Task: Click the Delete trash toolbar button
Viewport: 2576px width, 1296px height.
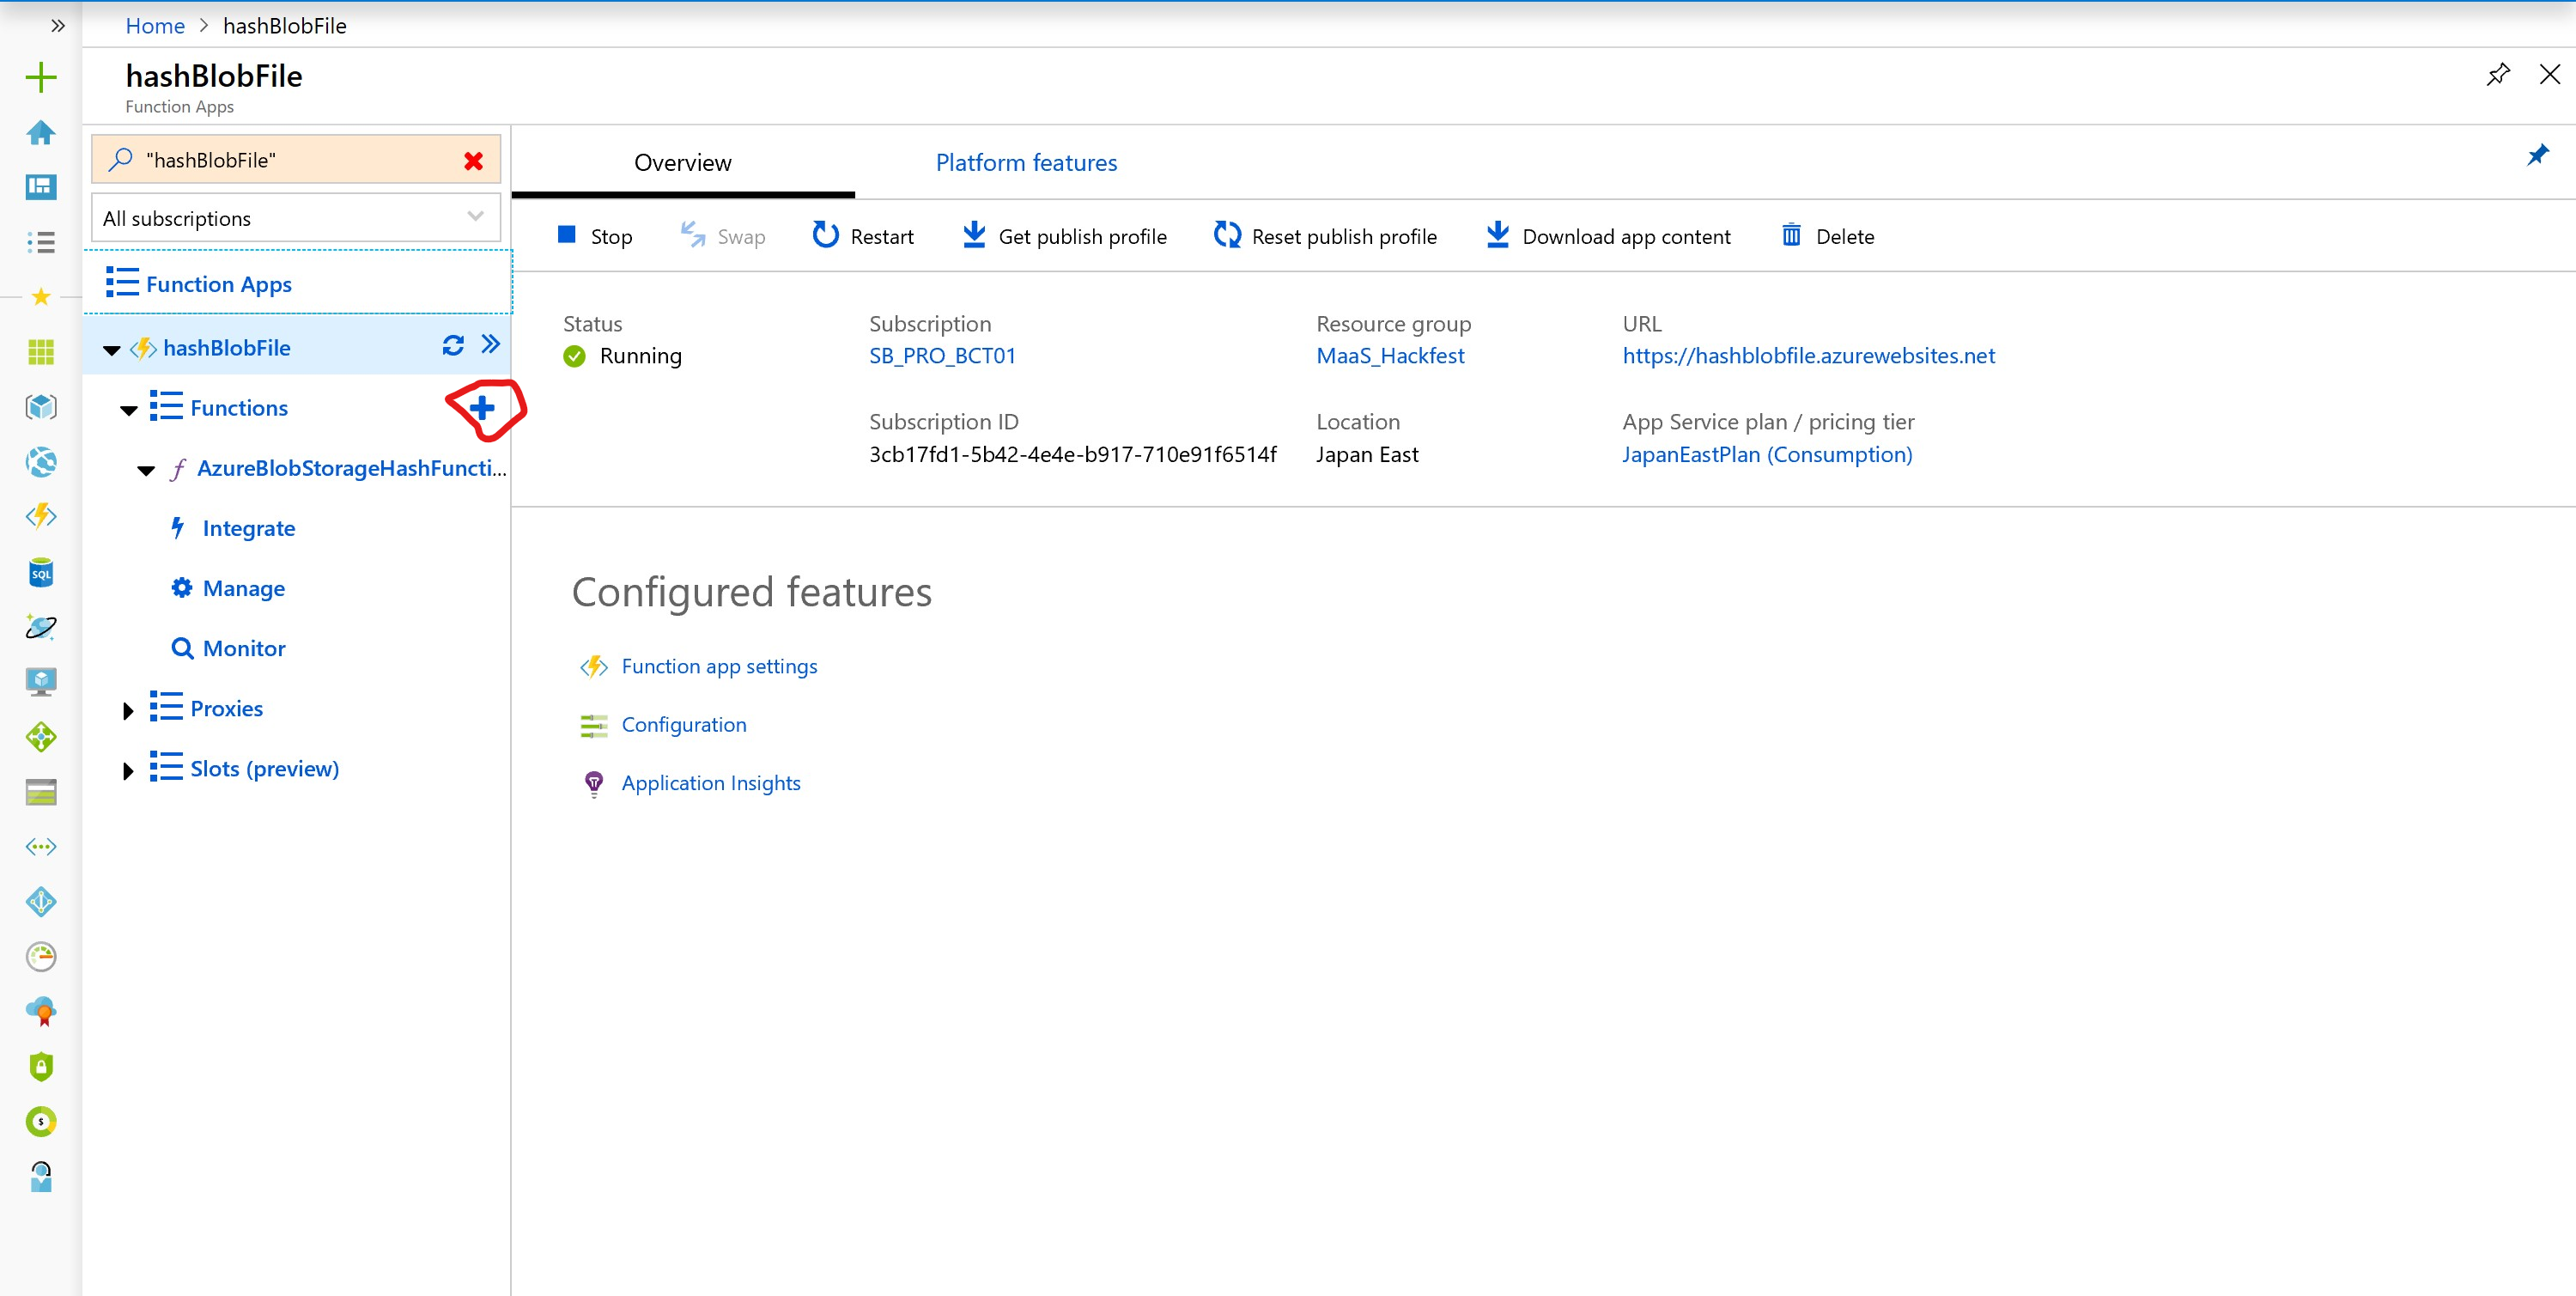Action: [x=1827, y=237]
